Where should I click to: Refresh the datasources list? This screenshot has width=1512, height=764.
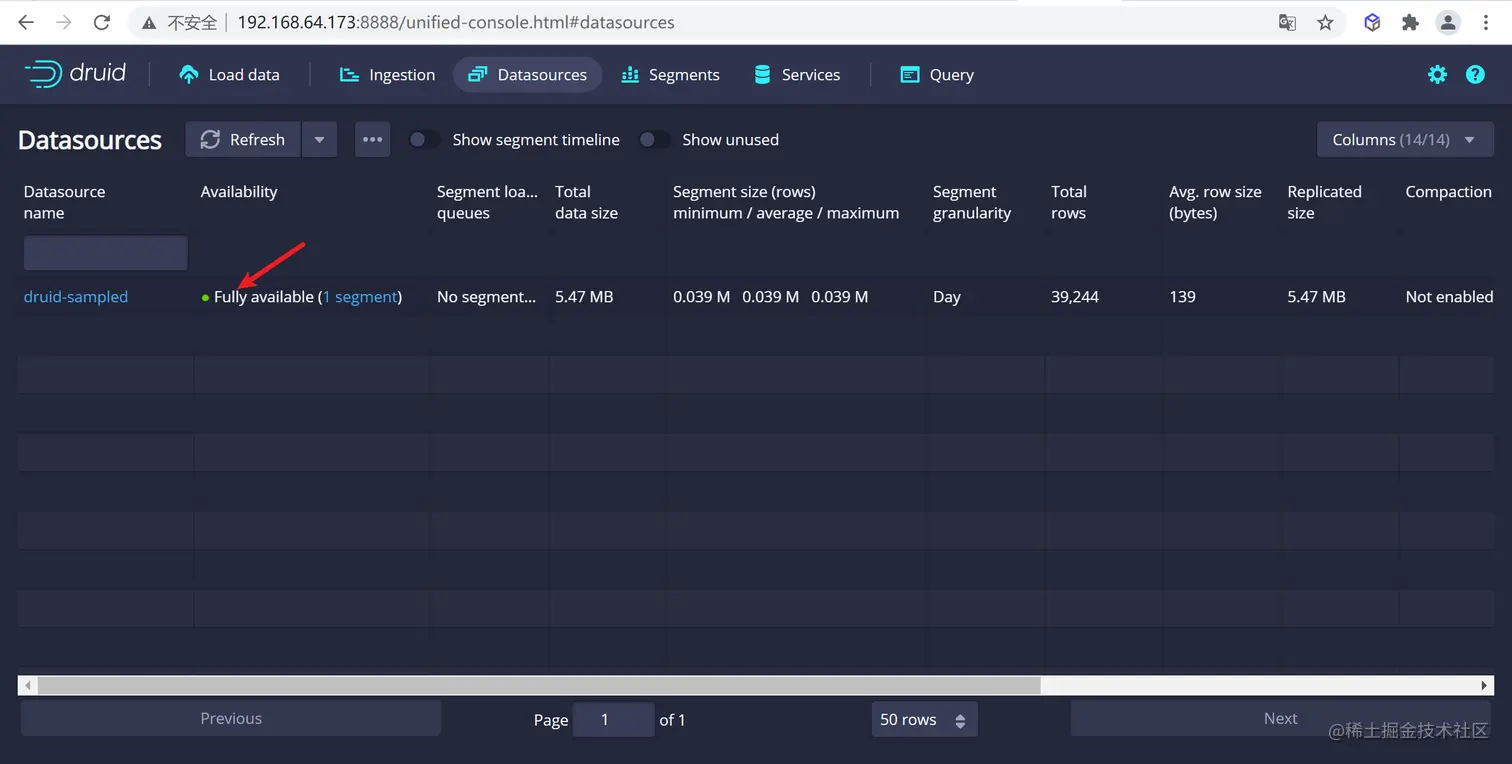pyautogui.click(x=243, y=140)
